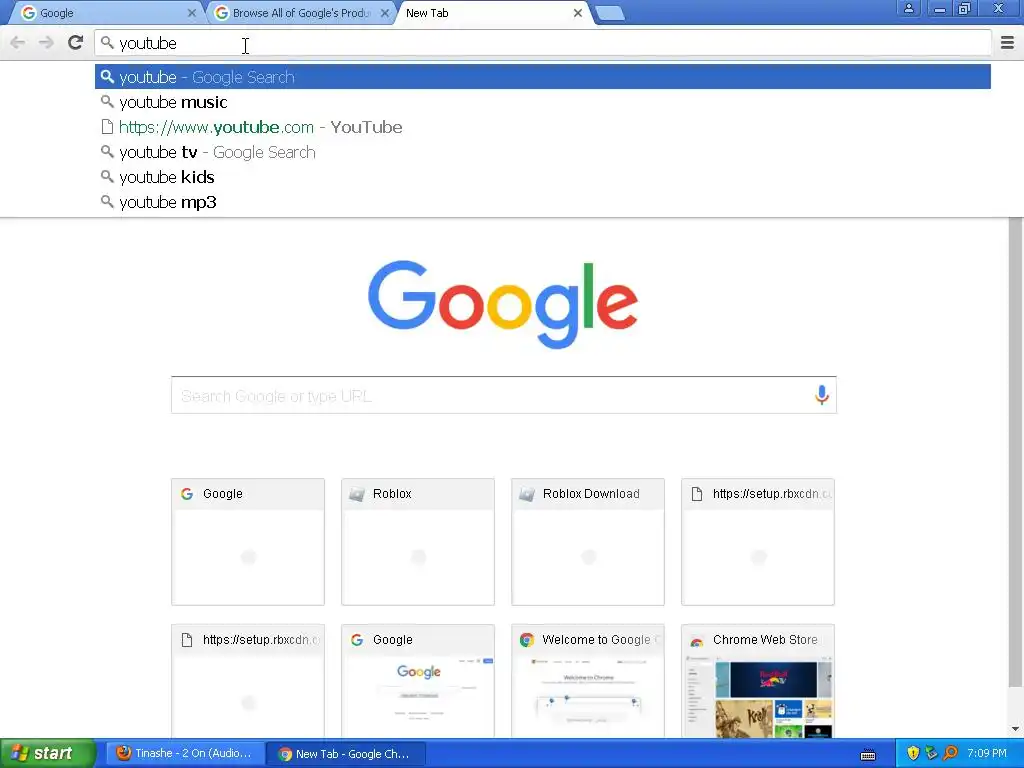Switch to Tinashe - 2 On Firefox taskbar window
This screenshot has height=768, width=1024.
[x=185, y=754]
